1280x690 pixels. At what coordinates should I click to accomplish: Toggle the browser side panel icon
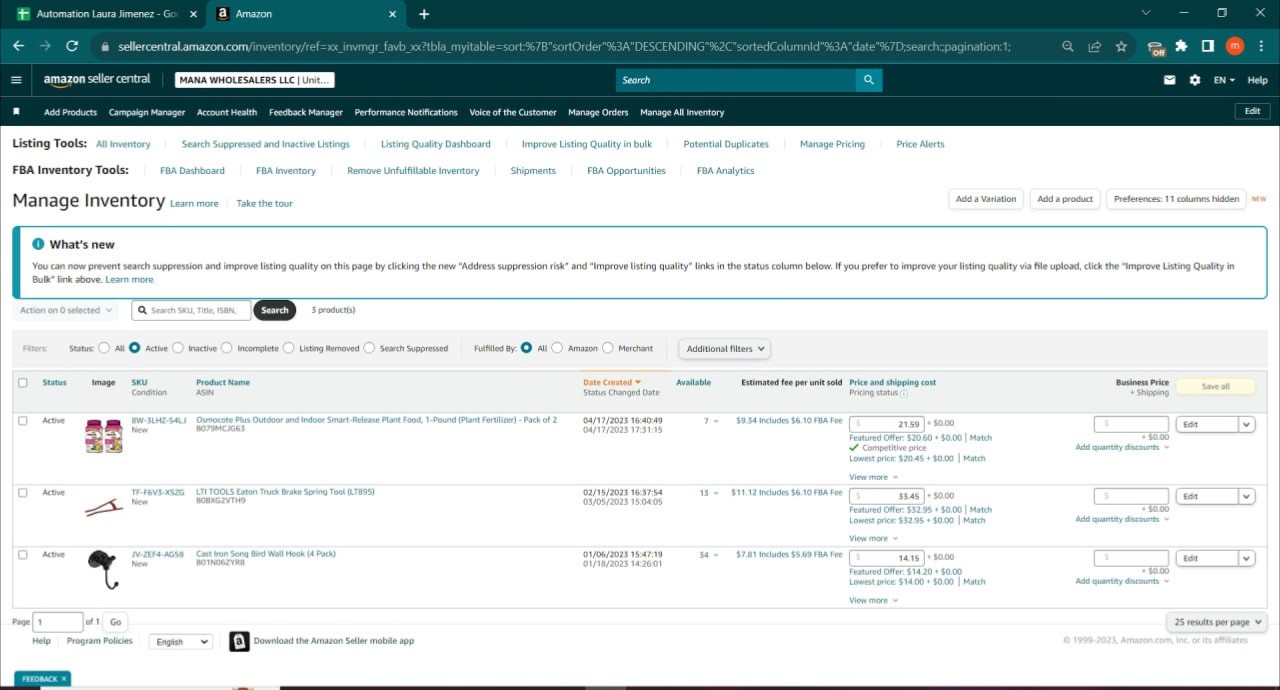pyautogui.click(x=1208, y=46)
